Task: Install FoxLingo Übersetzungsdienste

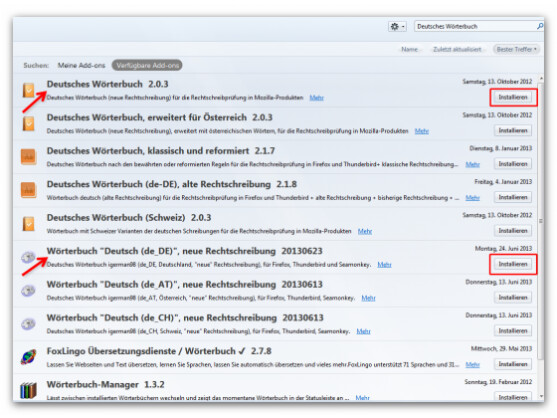Action: coord(513,364)
